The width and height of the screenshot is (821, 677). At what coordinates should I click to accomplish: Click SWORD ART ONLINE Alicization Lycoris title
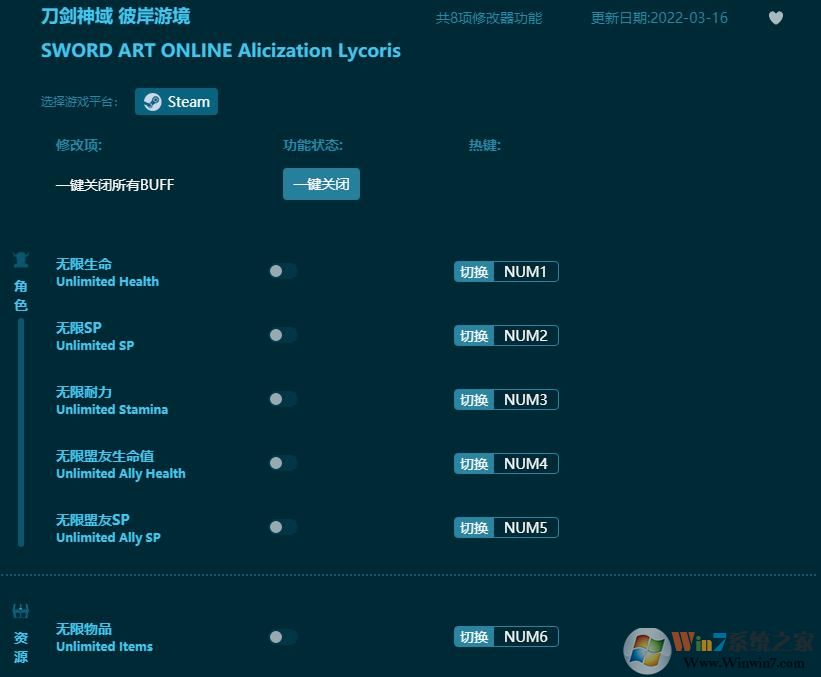coord(220,51)
